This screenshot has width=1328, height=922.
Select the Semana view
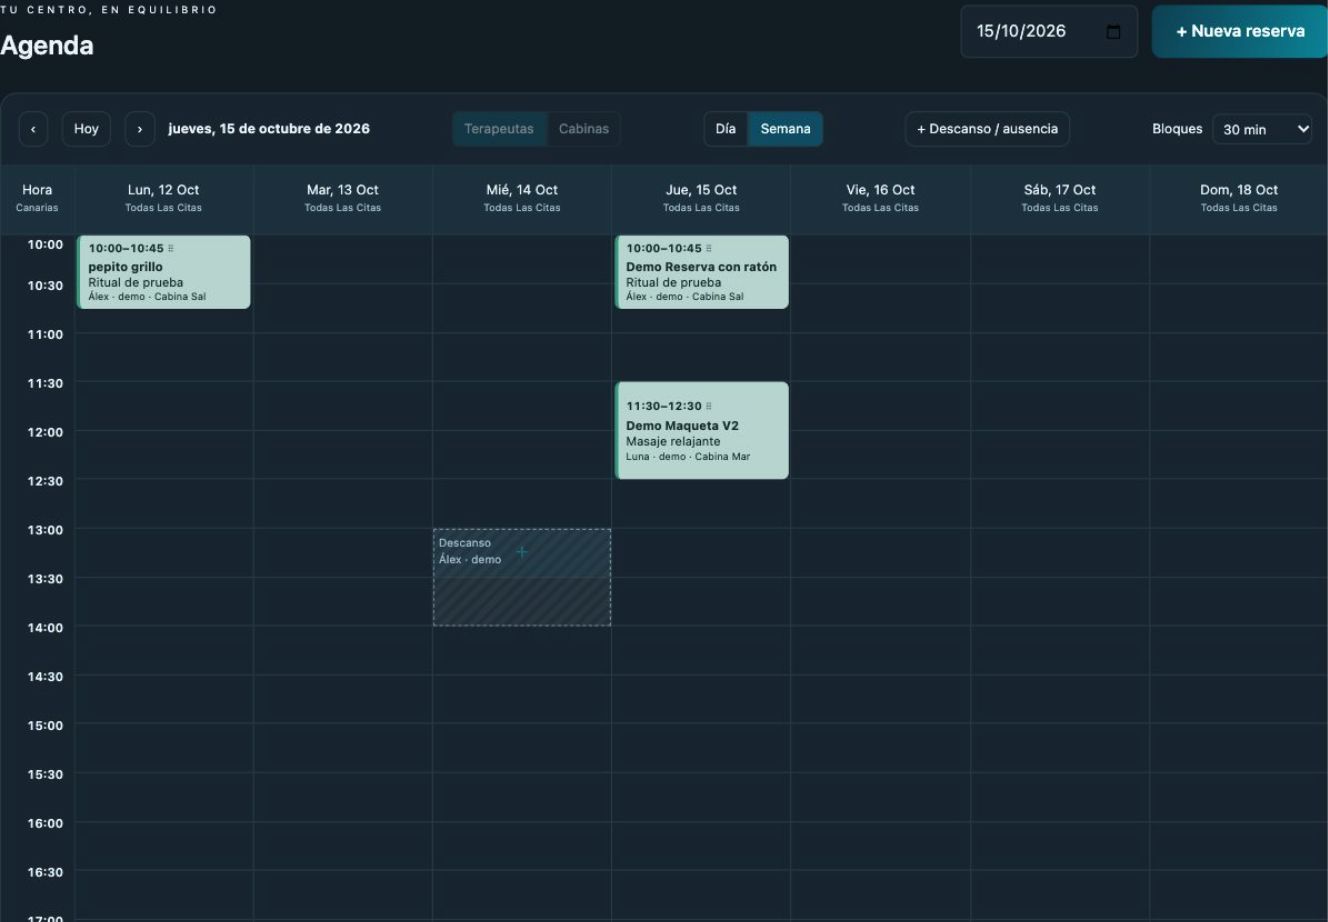(785, 129)
